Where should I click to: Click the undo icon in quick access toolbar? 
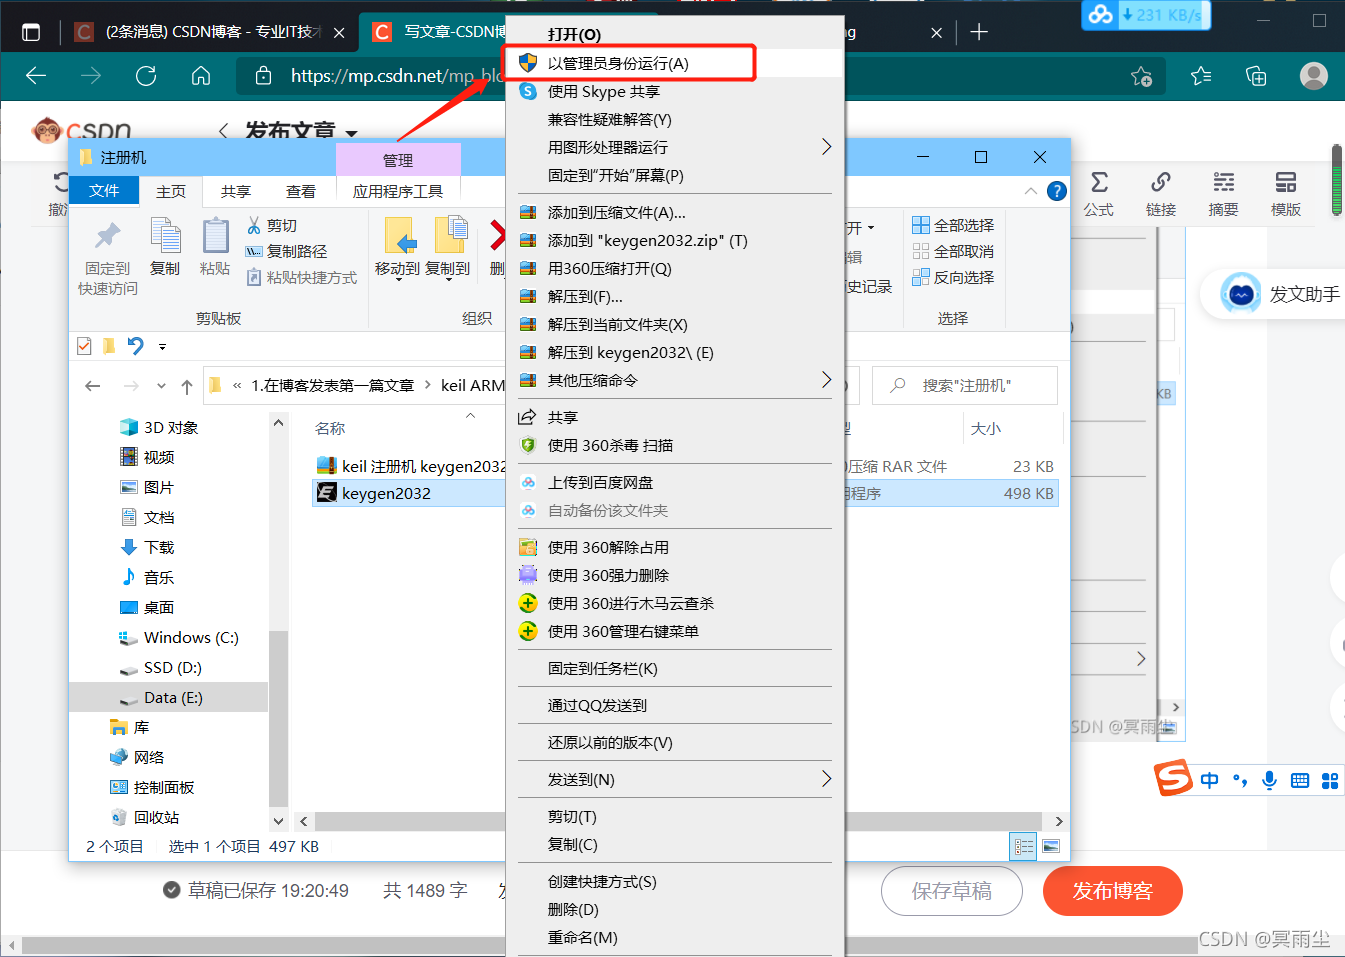(x=136, y=346)
